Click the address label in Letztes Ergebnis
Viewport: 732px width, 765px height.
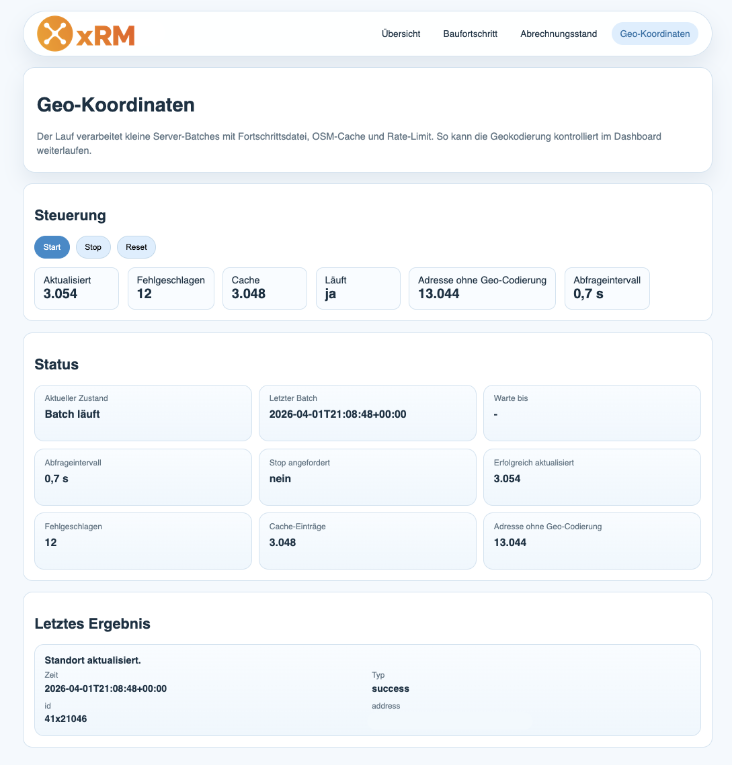pos(386,706)
